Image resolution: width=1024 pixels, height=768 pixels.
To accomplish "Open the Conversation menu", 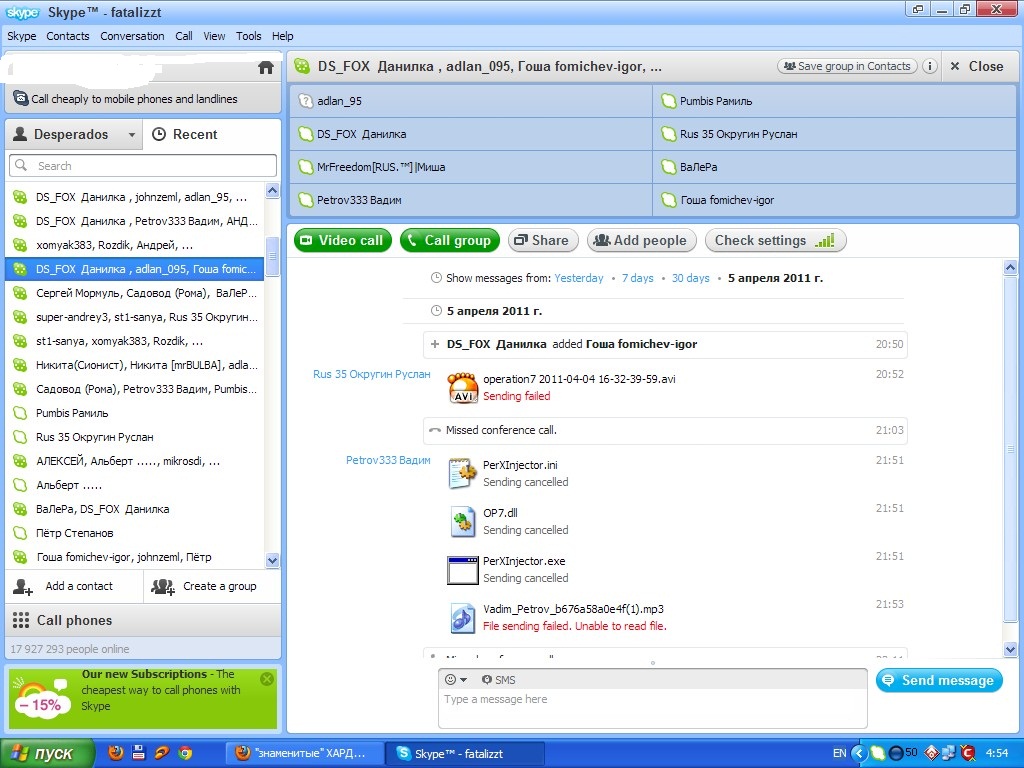I will [x=133, y=36].
